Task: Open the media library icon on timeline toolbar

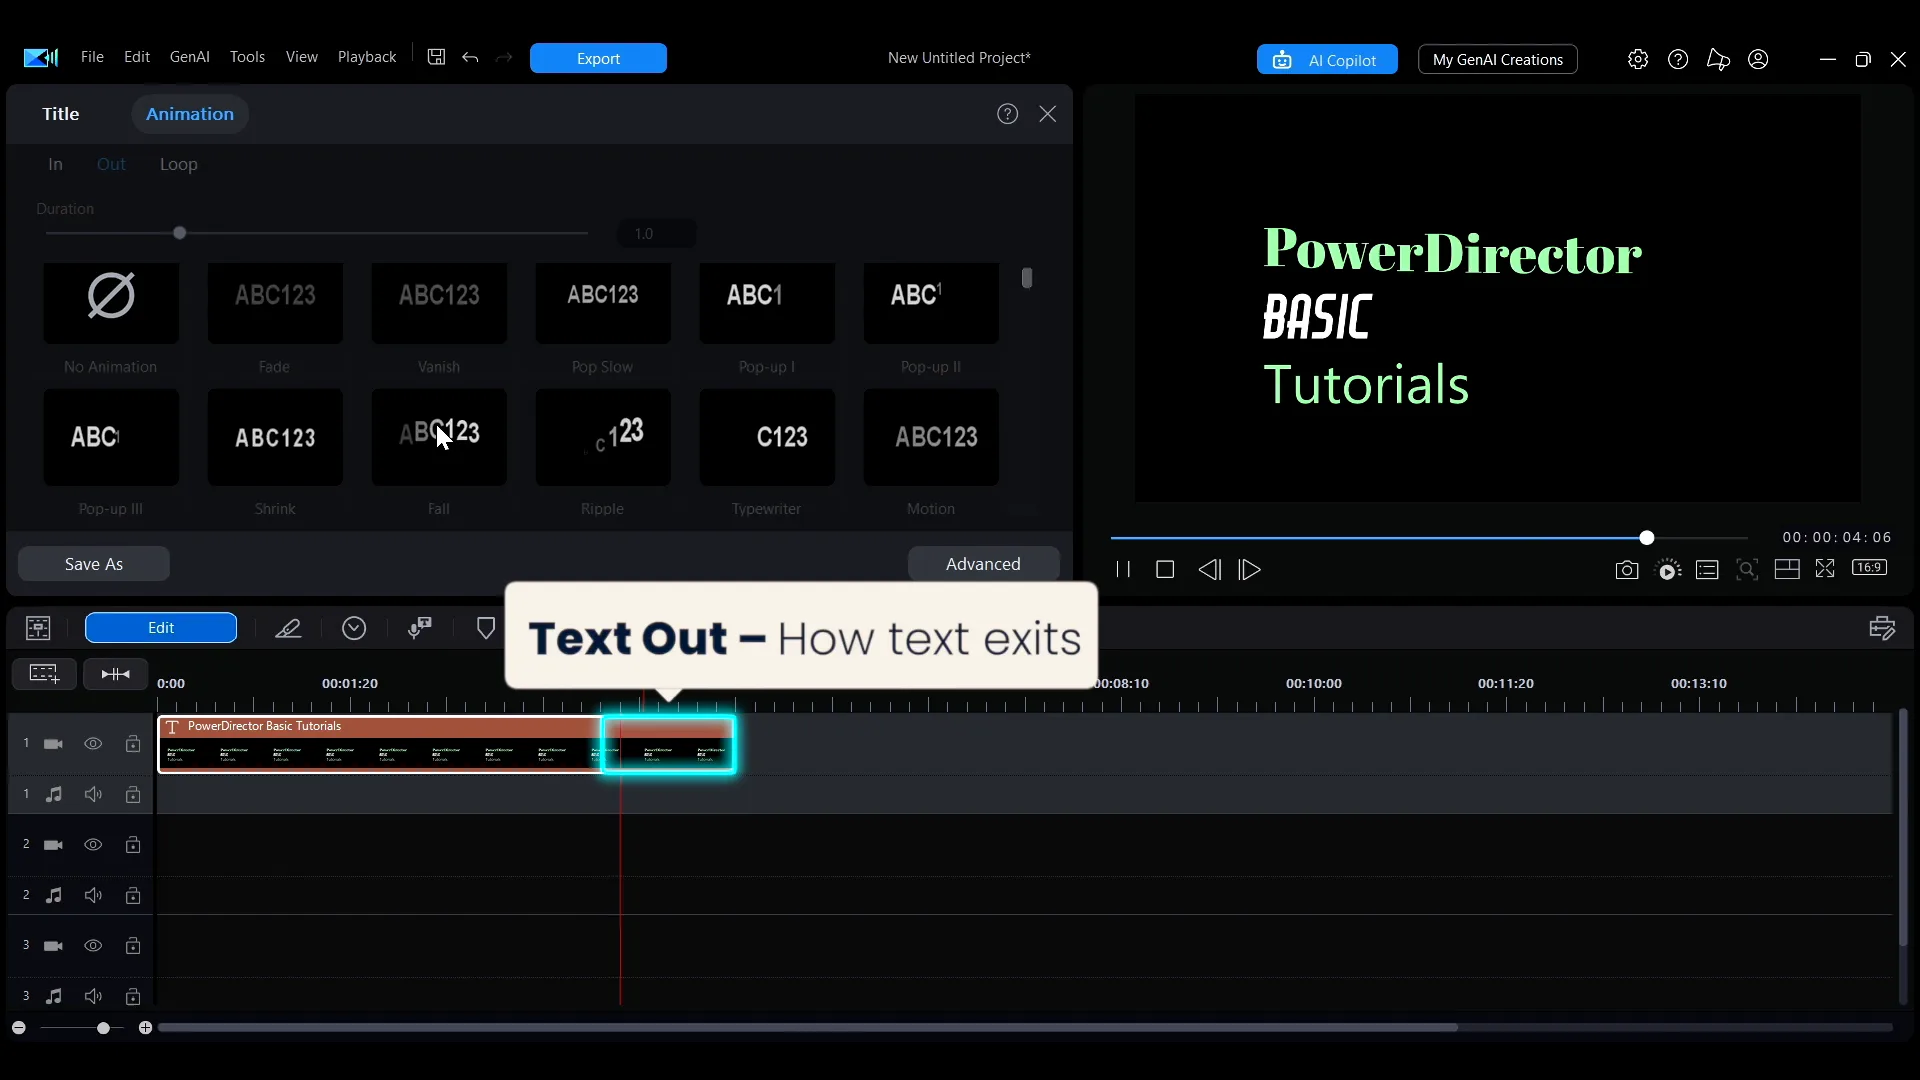Action: point(38,628)
